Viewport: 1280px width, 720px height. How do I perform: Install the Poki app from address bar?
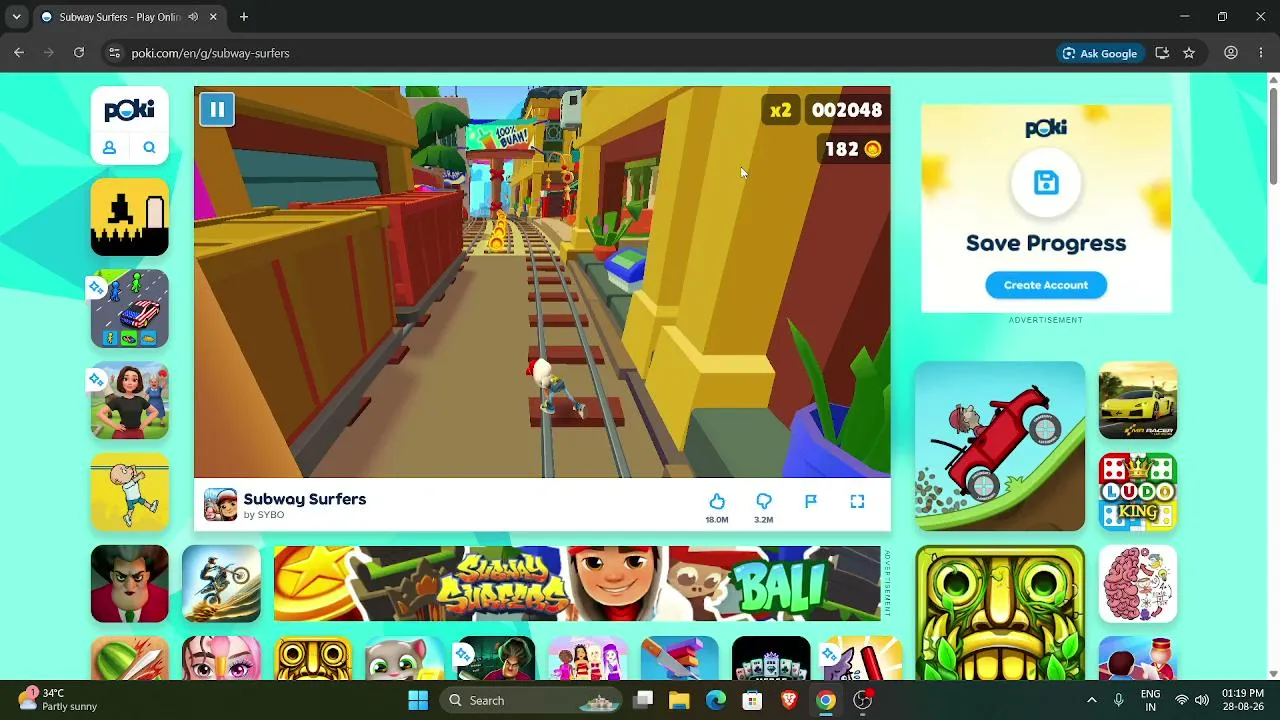1162,53
